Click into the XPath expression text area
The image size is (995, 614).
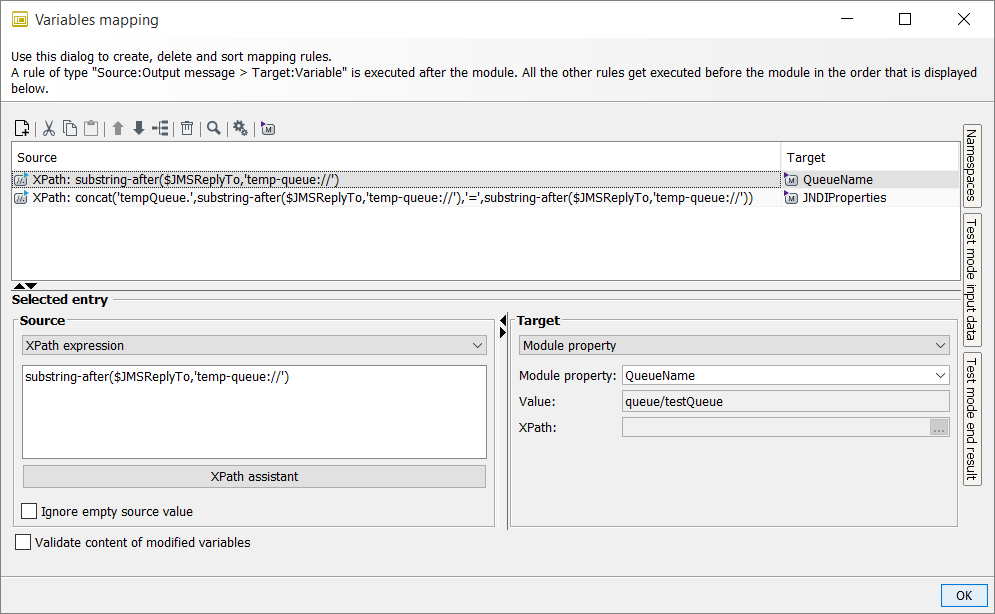(x=254, y=411)
